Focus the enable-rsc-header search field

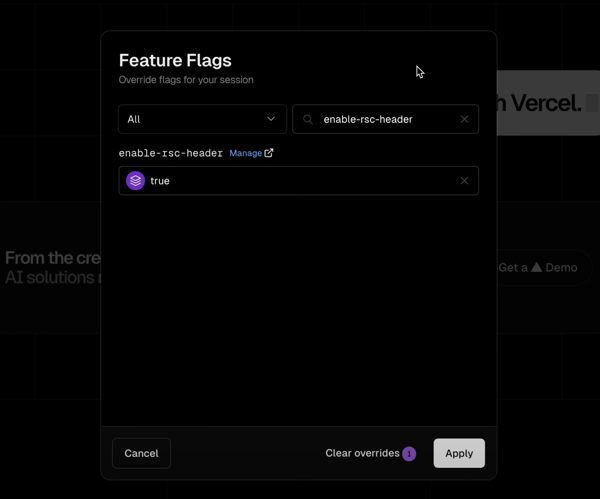point(385,119)
